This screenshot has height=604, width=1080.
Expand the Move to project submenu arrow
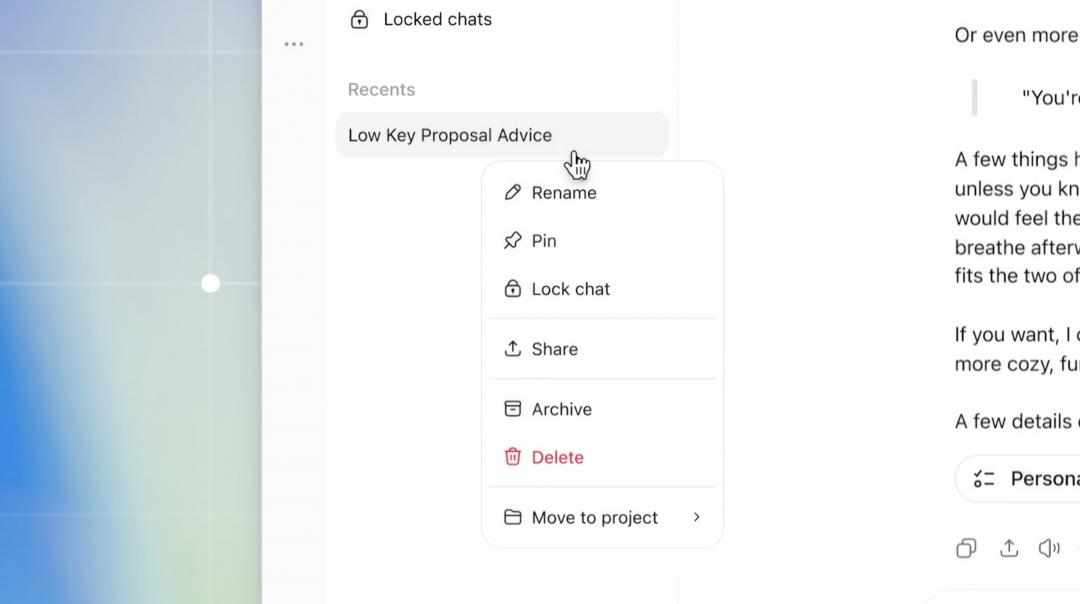(696, 517)
